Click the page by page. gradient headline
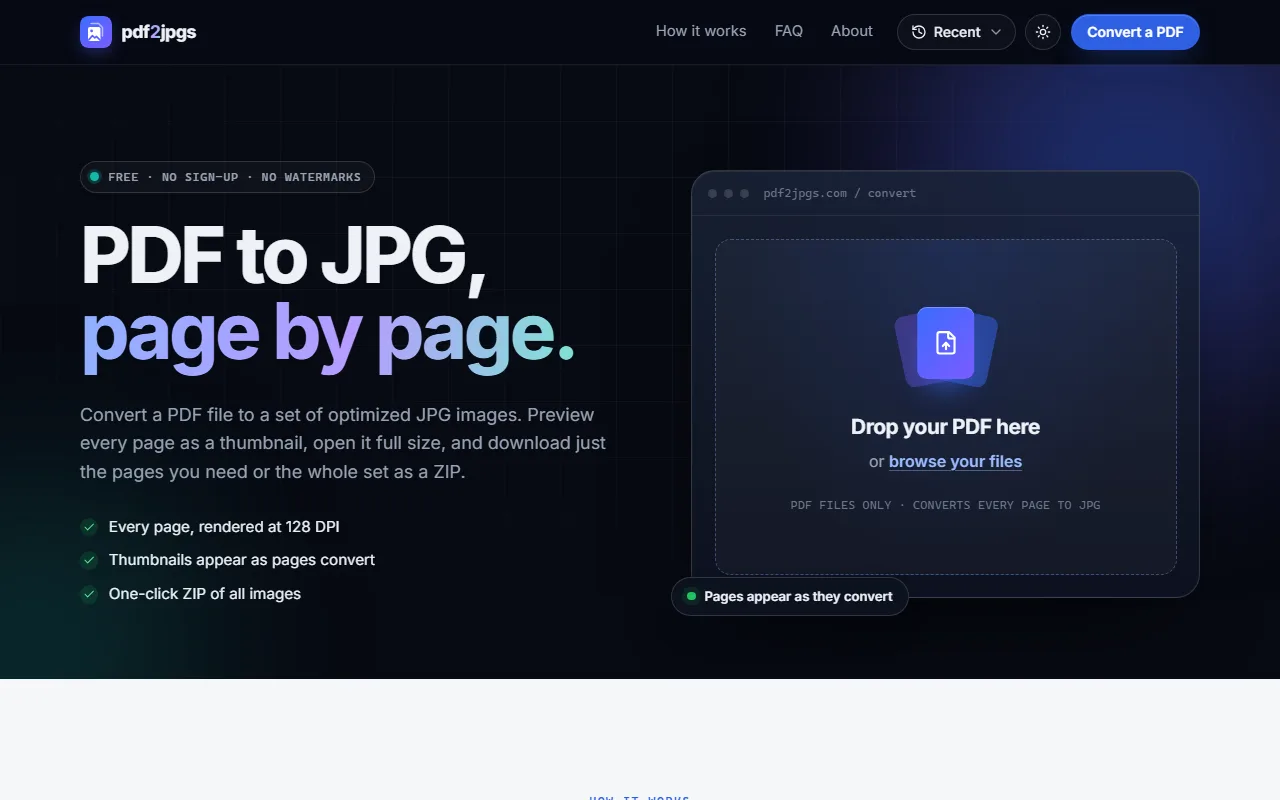Image resolution: width=1280 pixels, height=800 pixels. [x=328, y=336]
